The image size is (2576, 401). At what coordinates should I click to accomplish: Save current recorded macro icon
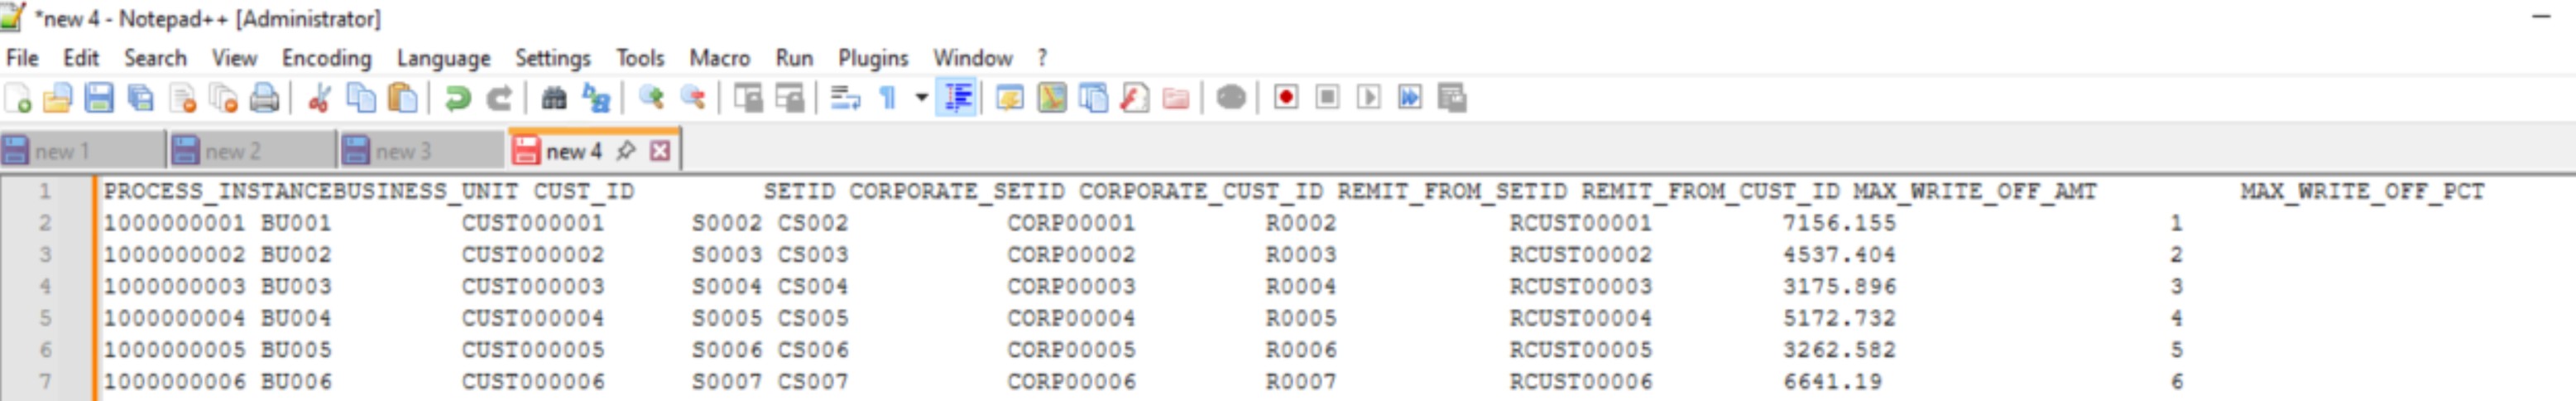(1452, 98)
